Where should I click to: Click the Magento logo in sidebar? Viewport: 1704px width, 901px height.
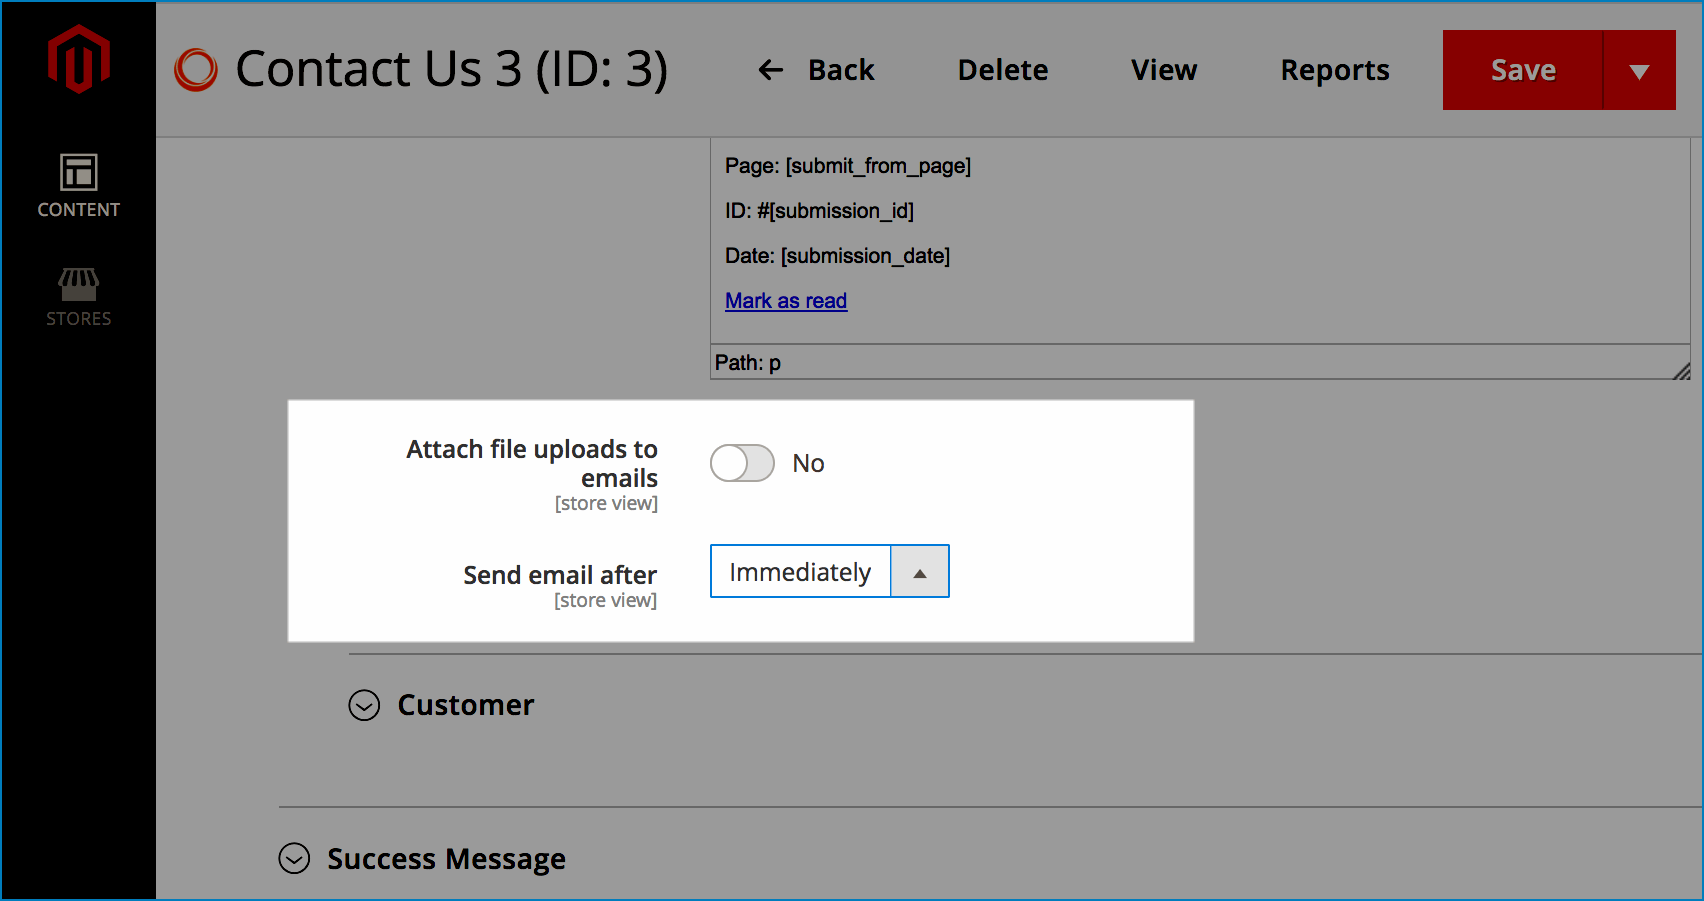(79, 58)
